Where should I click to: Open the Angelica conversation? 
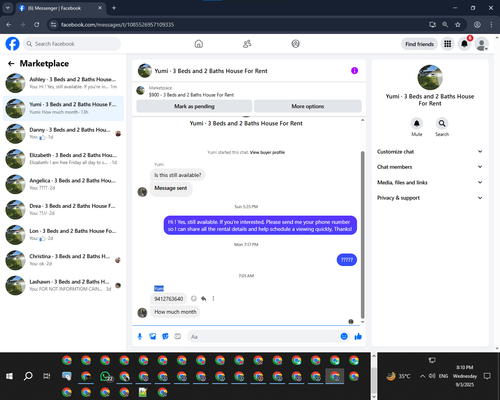click(x=63, y=184)
